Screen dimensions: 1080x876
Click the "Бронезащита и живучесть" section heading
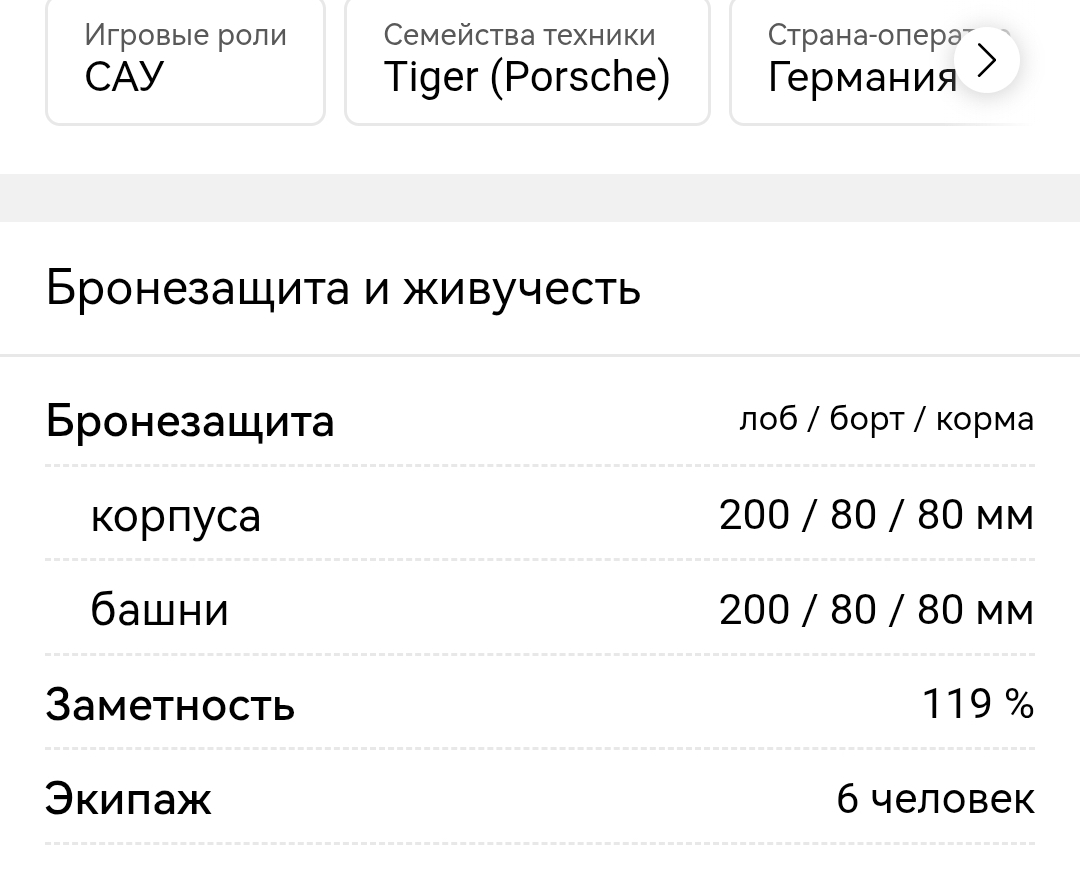[x=343, y=288]
